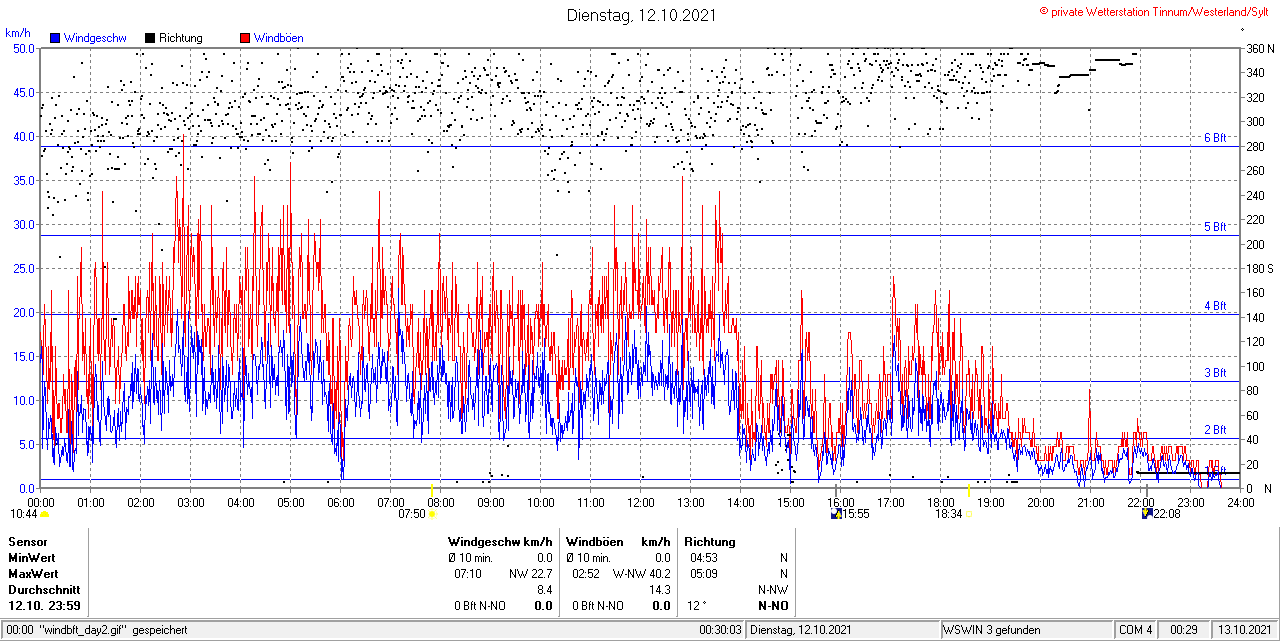Click the black Richtung legend swatch
Screen dimensions: 1280x641
[150, 38]
